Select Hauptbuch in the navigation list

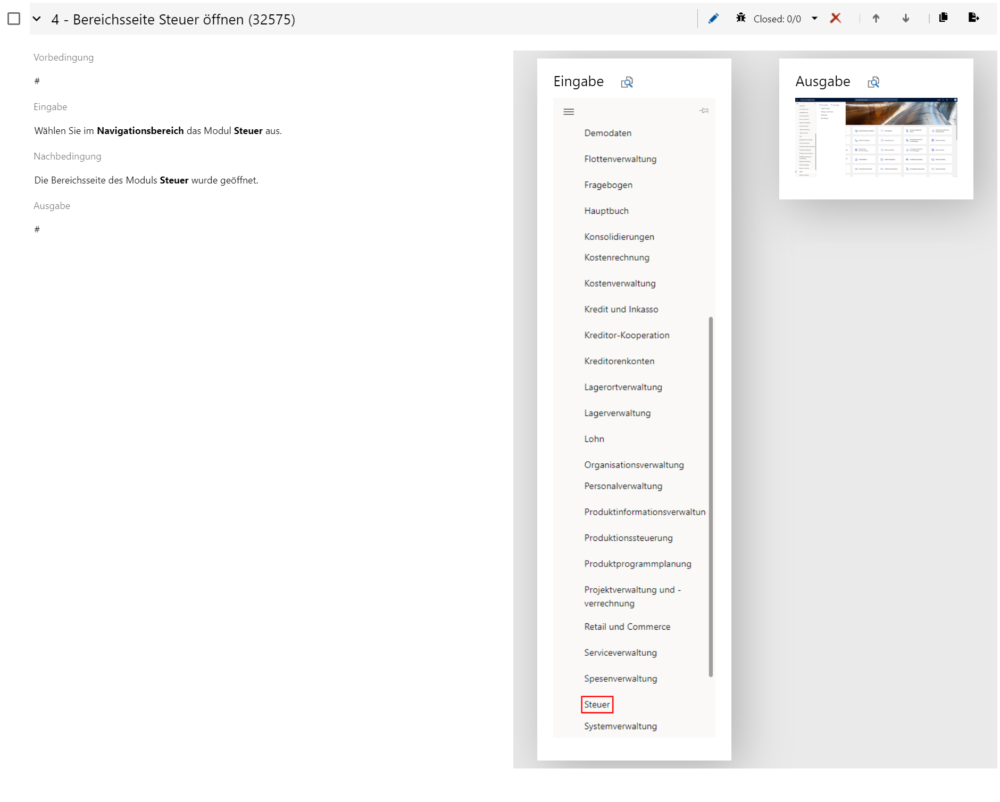pyautogui.click(x=606, y=211)
